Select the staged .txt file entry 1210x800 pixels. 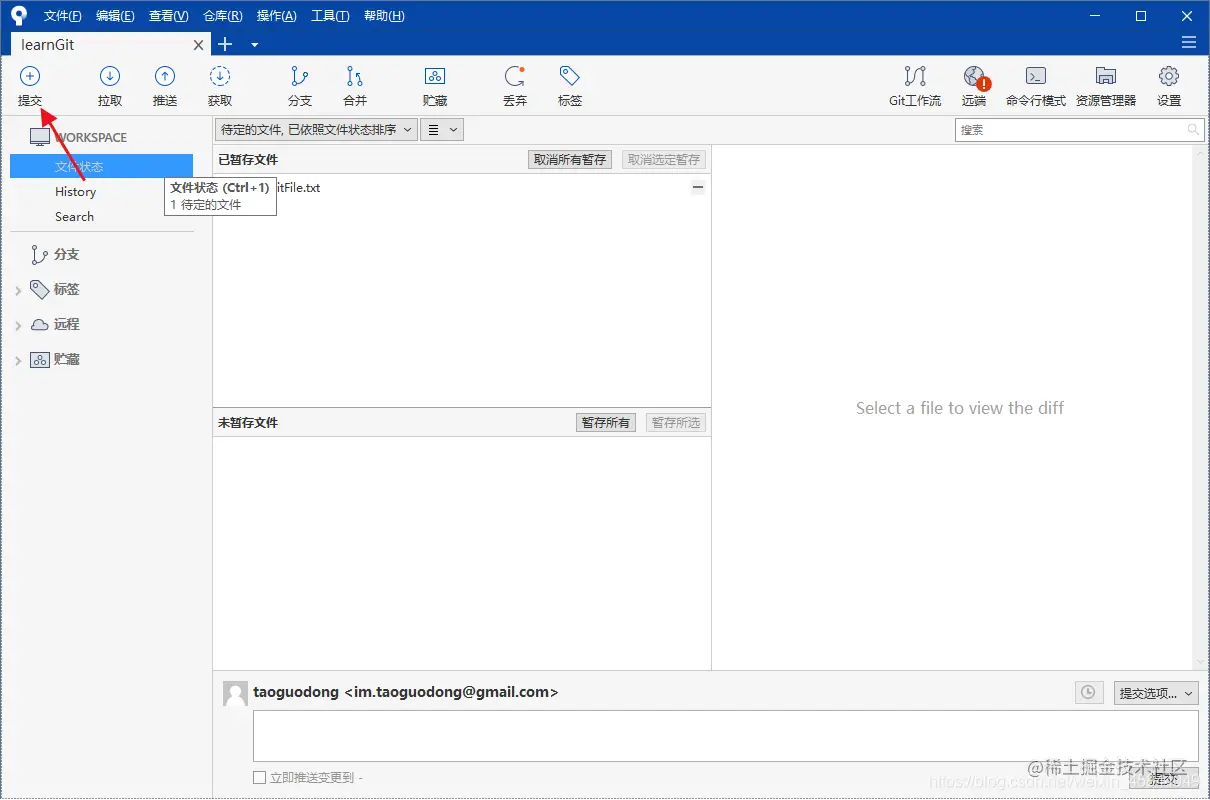click(x=462, y=187)
